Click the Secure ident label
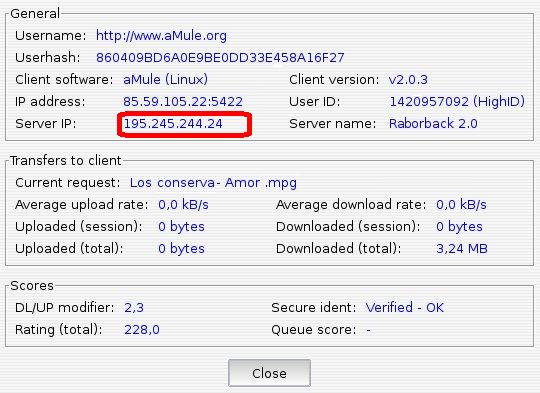540x393 pixels. pyautogui.click(x=314, y=308)
